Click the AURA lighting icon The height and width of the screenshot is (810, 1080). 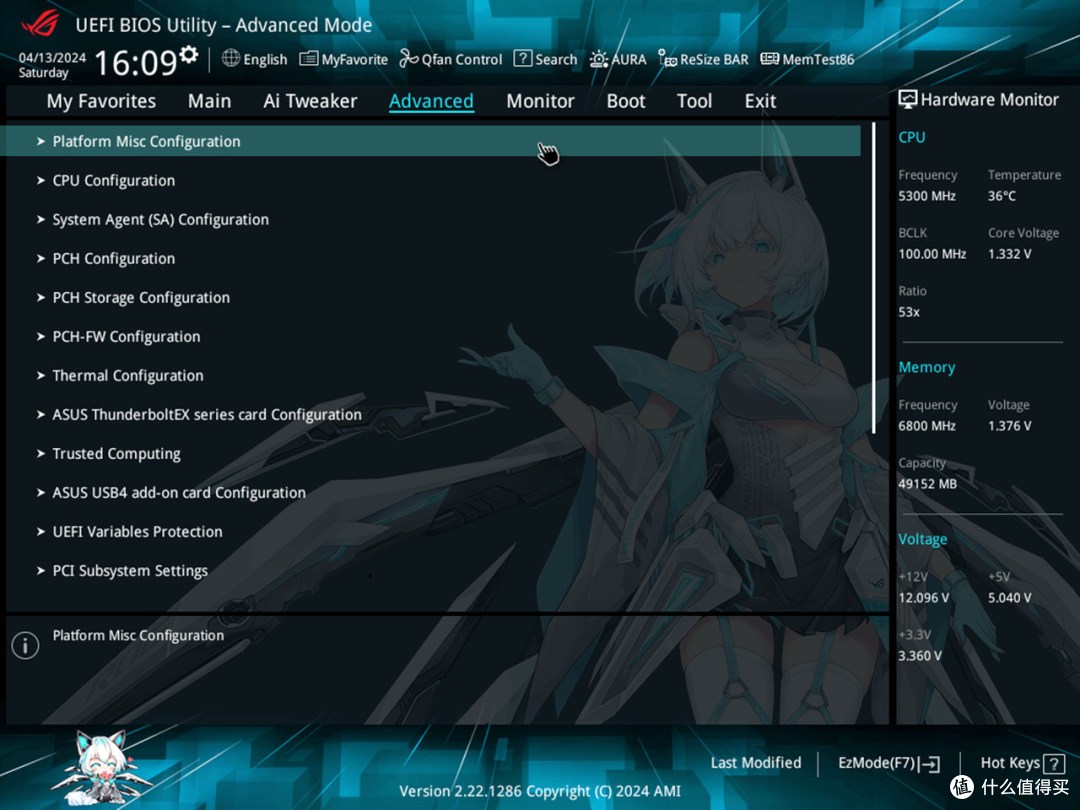599,59
